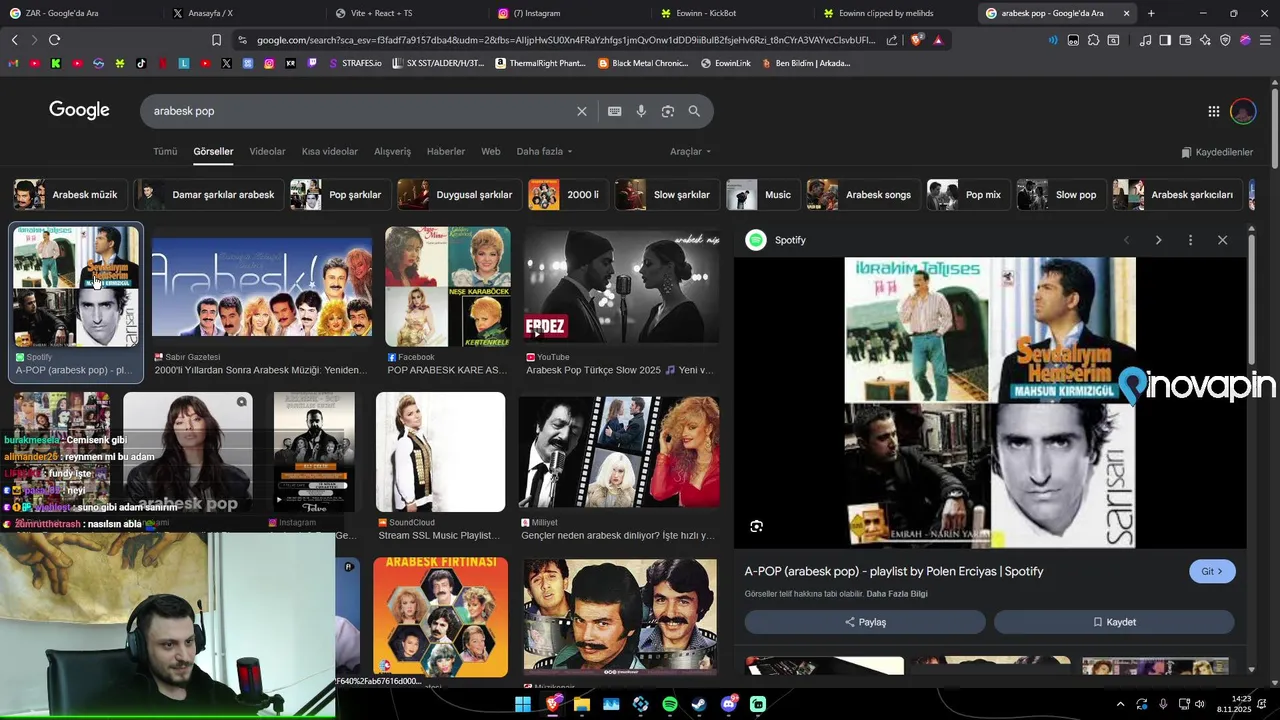This screenshot has width=1280, height=720.
Task: Select the Pop mix filter chip
Action: point(968,195)
